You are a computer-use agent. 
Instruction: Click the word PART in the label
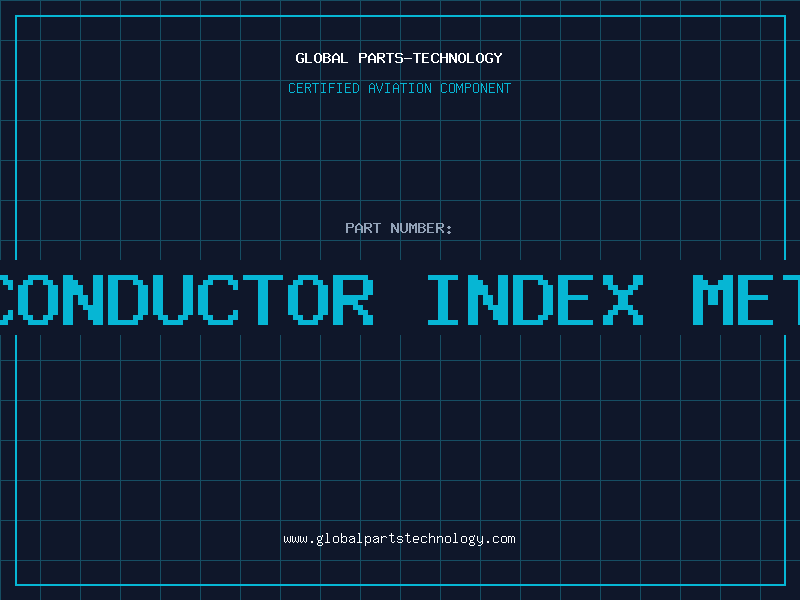click(363, 228)
